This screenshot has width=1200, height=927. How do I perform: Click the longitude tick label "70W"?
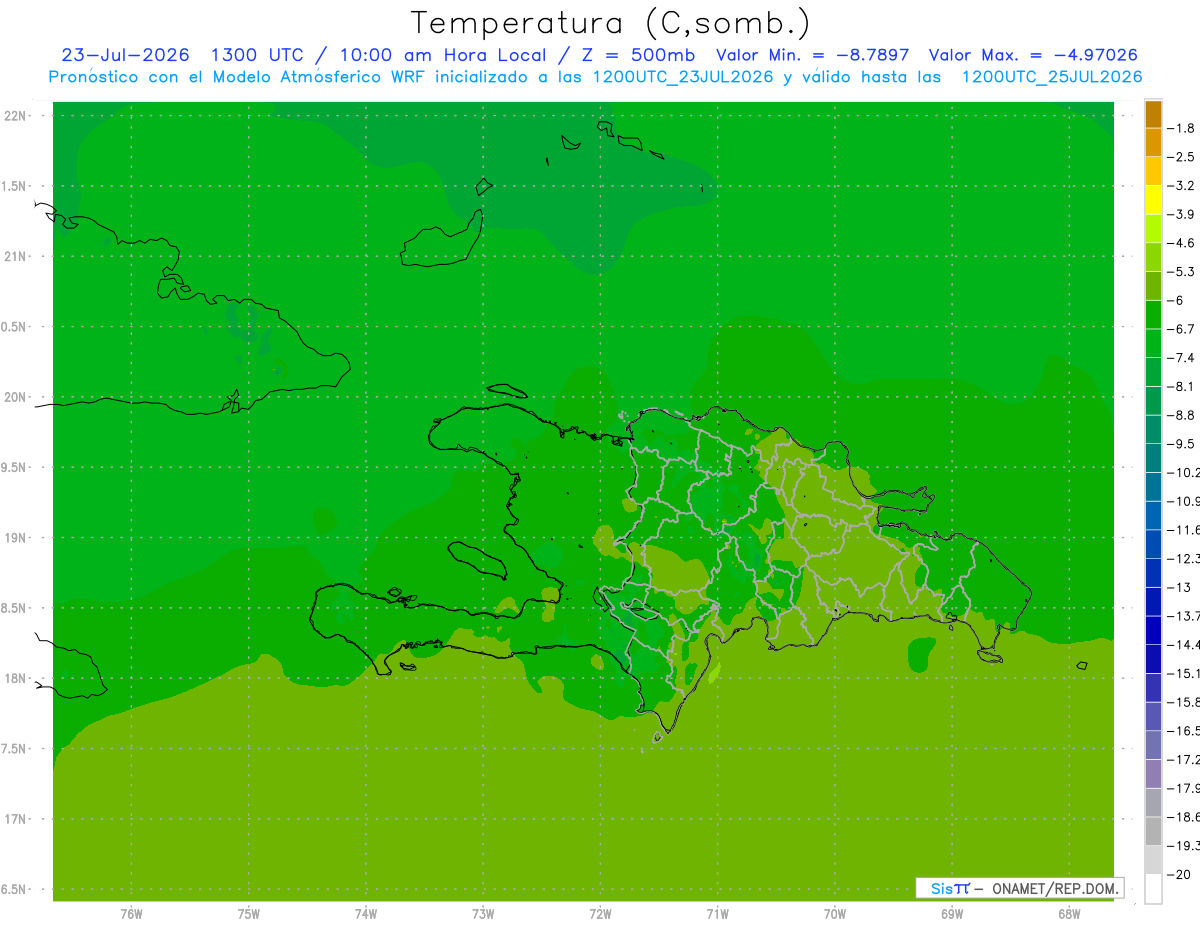click(835, 914)
